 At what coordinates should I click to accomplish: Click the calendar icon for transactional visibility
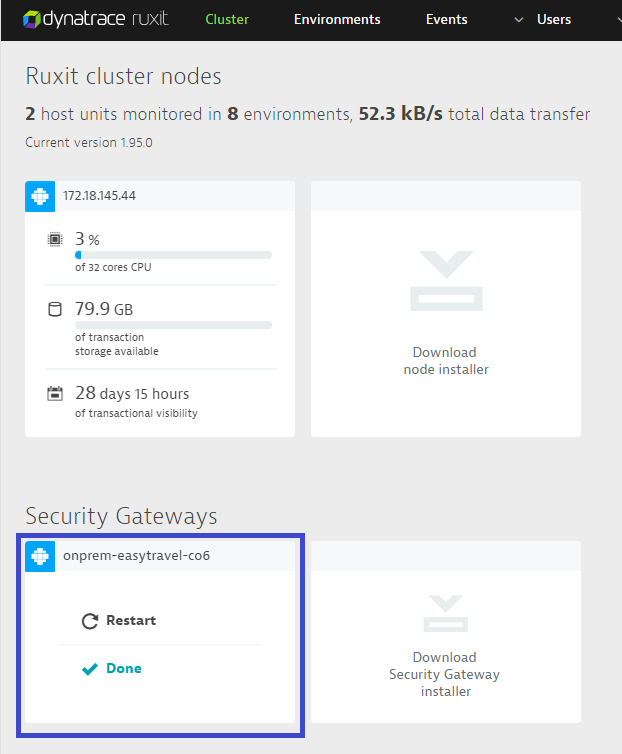pyautogui.click(x=55, y=393)
